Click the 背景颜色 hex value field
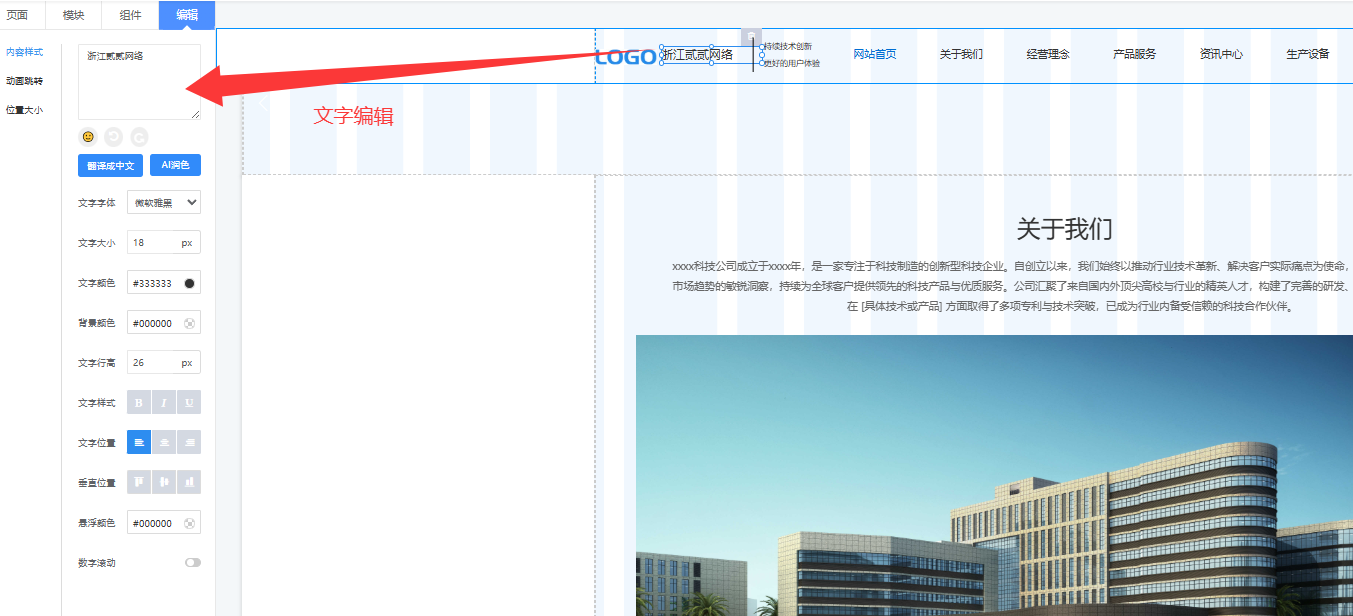The width and height of the screenshot is (1353, 616). [x=153, y=323]
